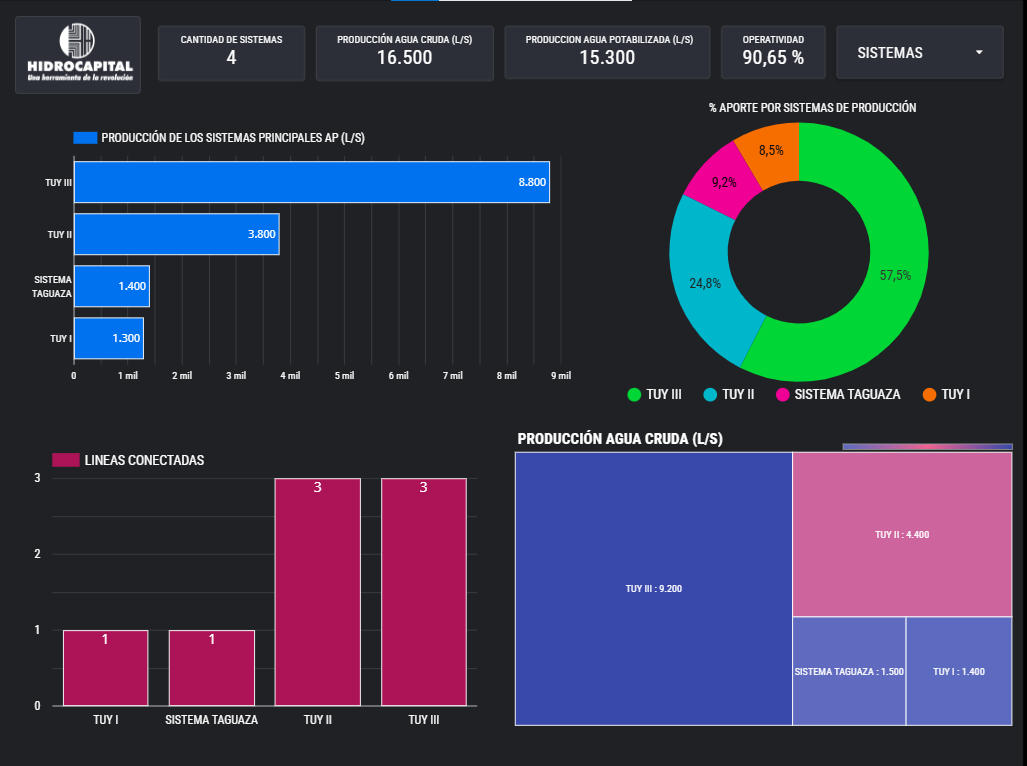Image resolution: width=1027 pixels, height=766 pixels.
Task: Select the TUY II 3.800 bar
Action: click(x=176, y=234)
